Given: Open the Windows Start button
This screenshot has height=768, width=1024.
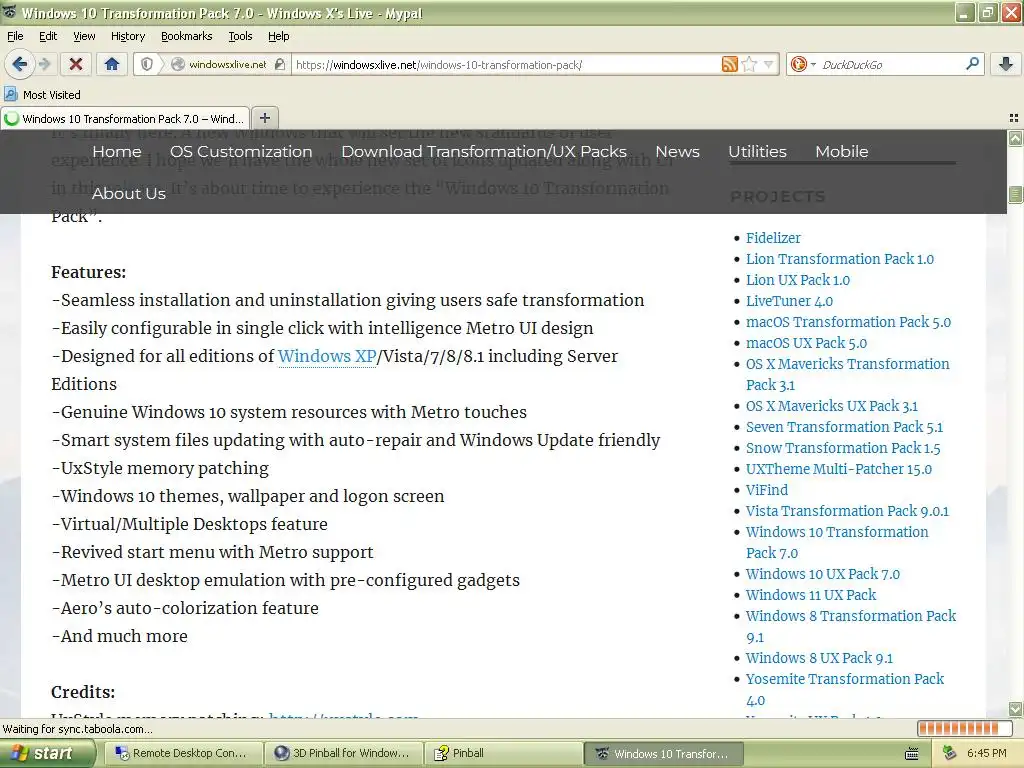Looking at the screenshot, I should click(x=46, y=753).
